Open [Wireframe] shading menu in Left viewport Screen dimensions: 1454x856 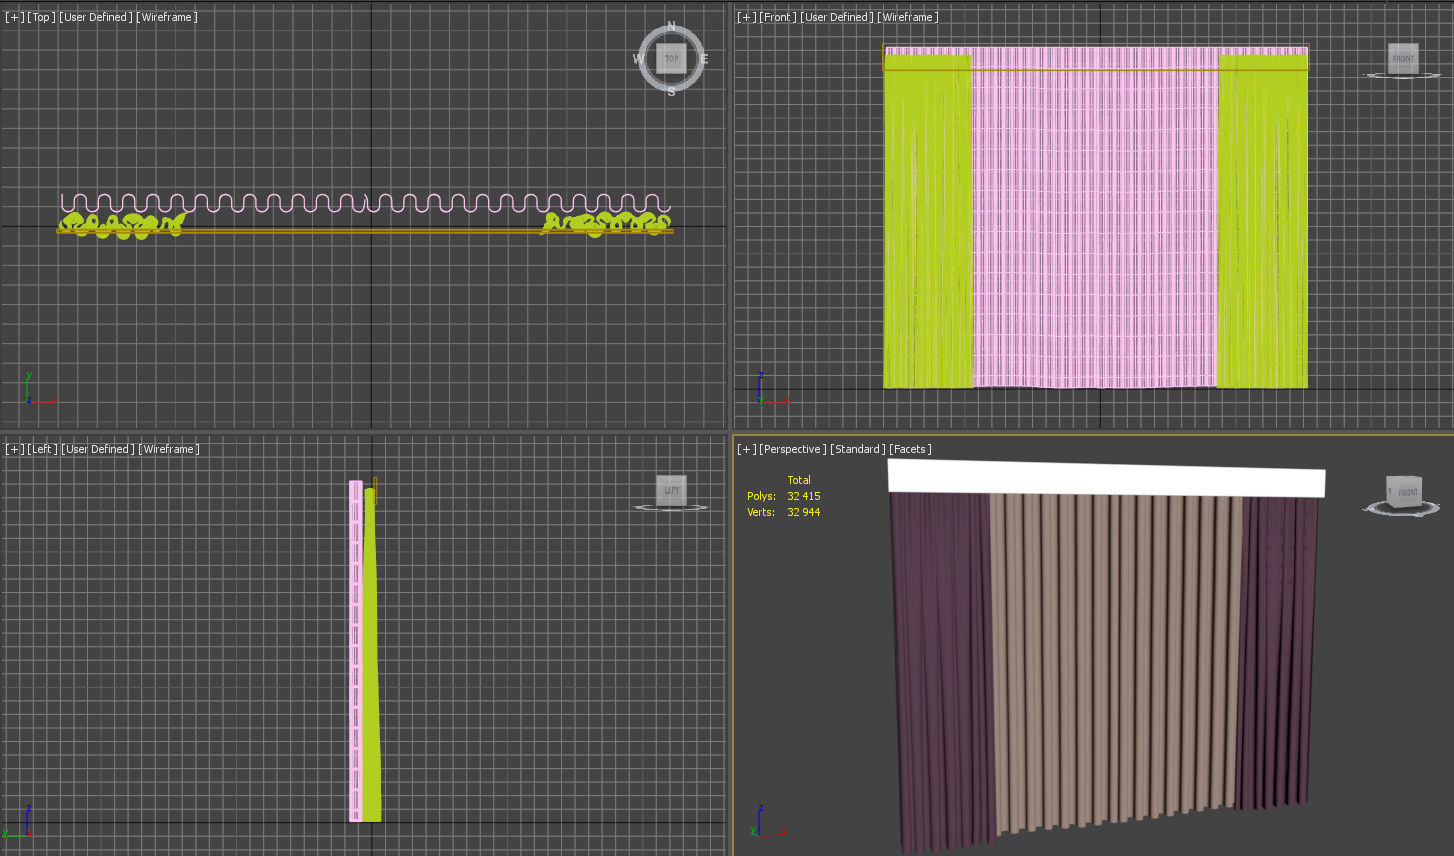tap(169, 449)
